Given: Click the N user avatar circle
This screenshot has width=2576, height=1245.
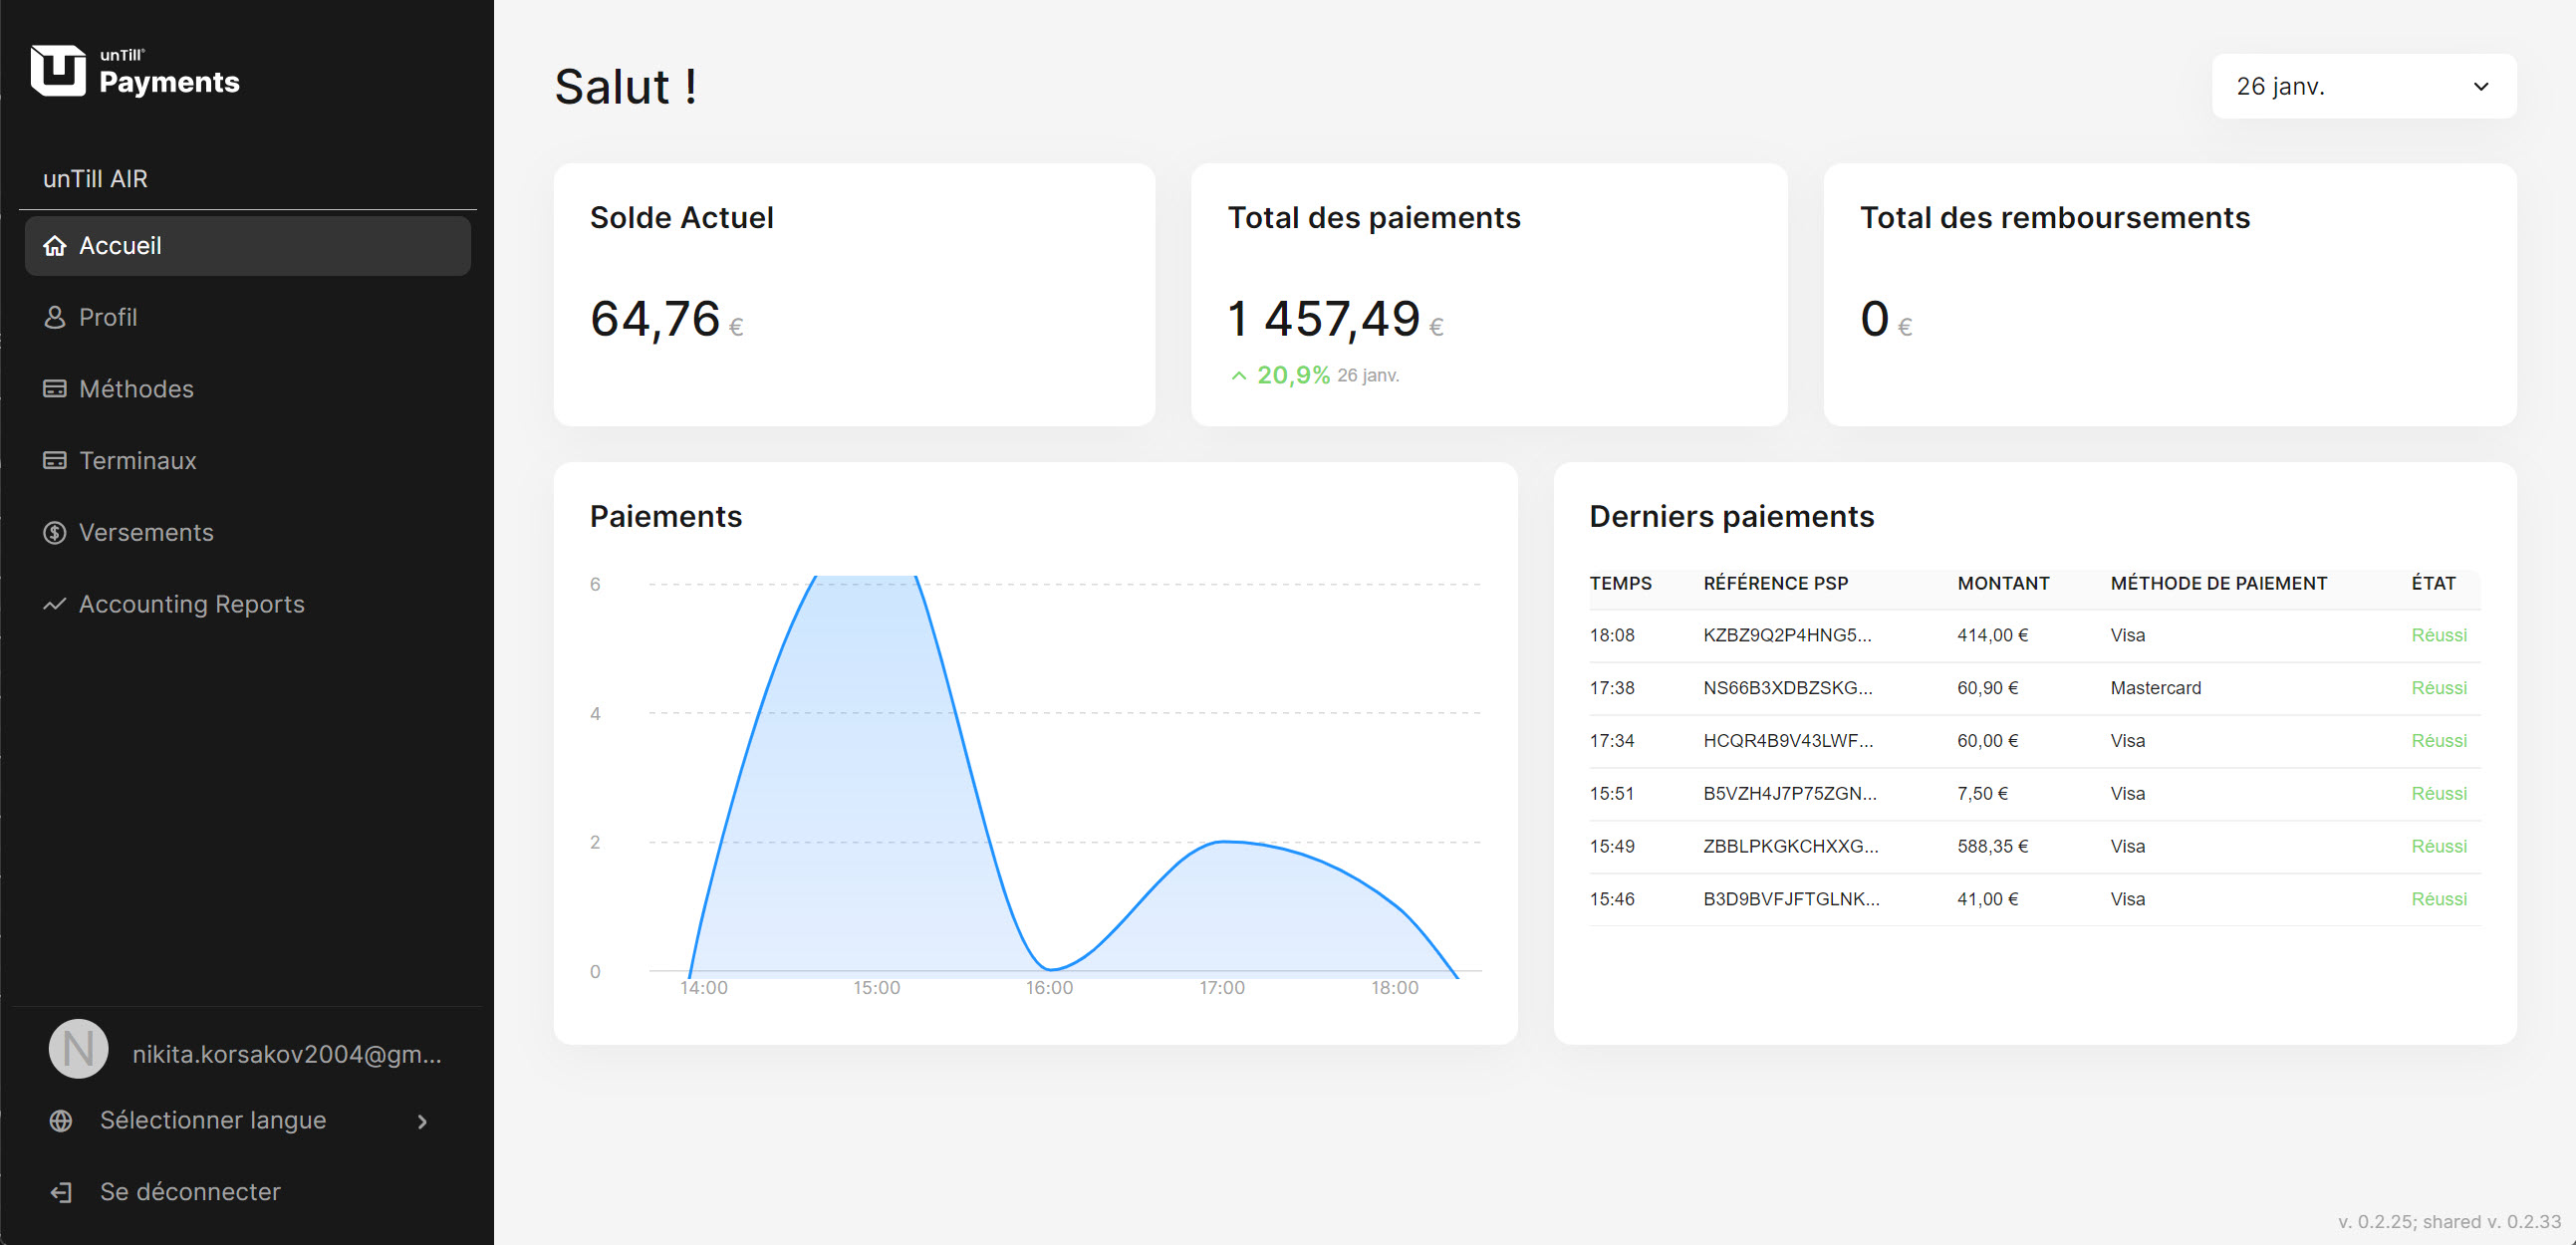Looking at the screenshot, I should pyautogui.click(x=79, y=1049).
